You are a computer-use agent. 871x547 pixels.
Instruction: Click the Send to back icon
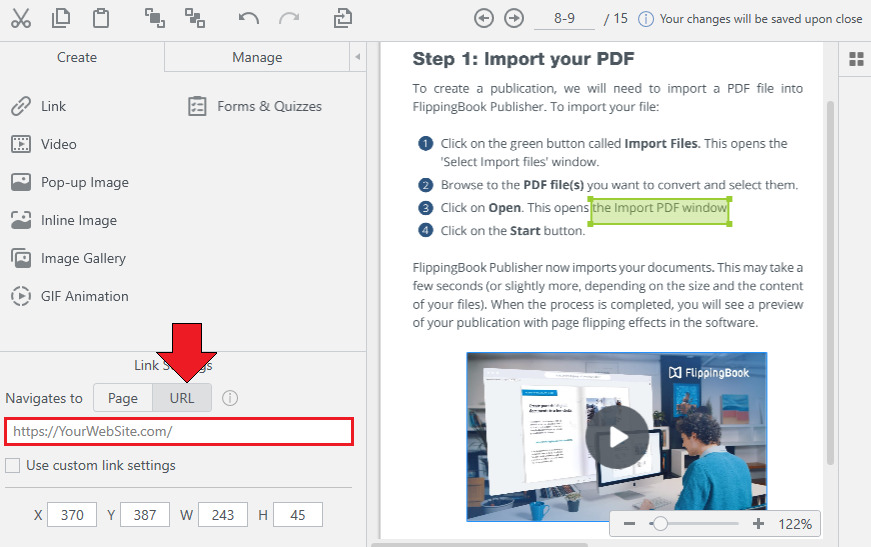(195, 18)
